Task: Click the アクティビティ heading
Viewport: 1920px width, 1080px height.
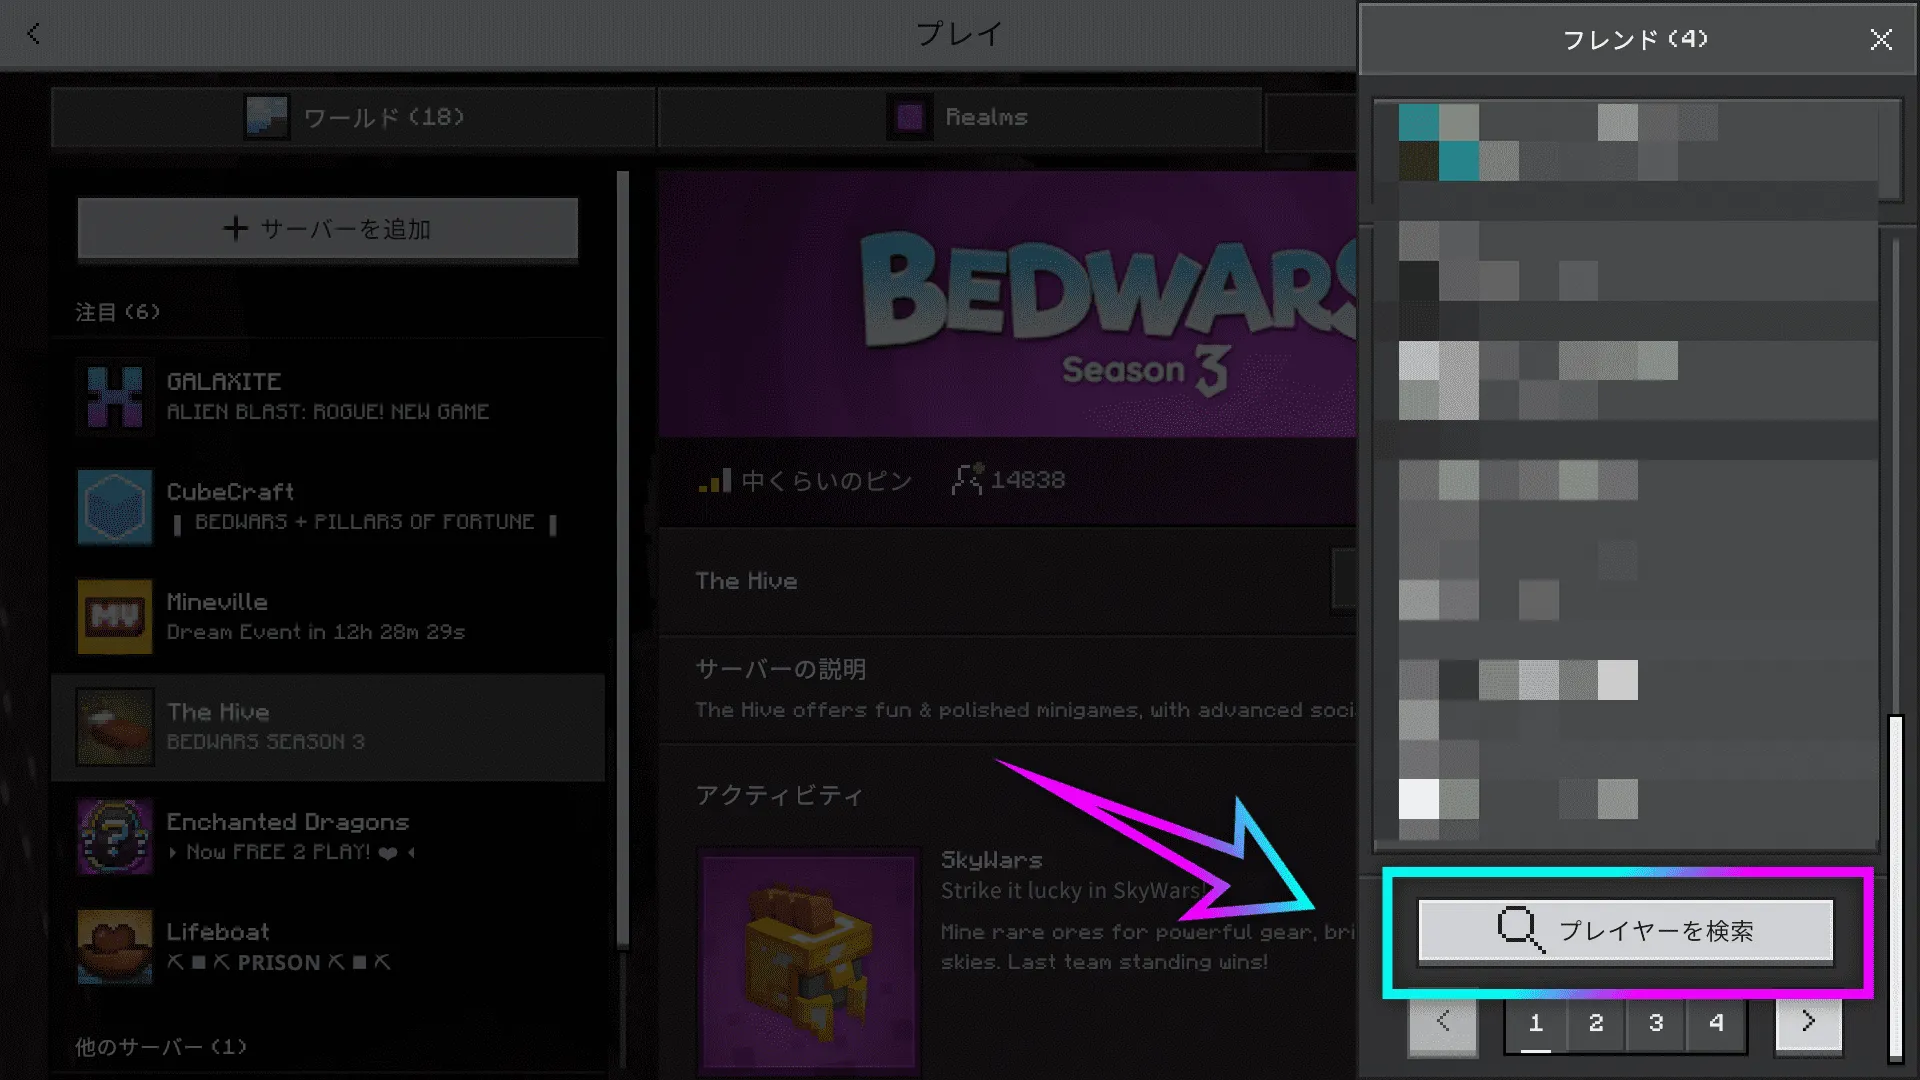Action: tap(779, 796)
